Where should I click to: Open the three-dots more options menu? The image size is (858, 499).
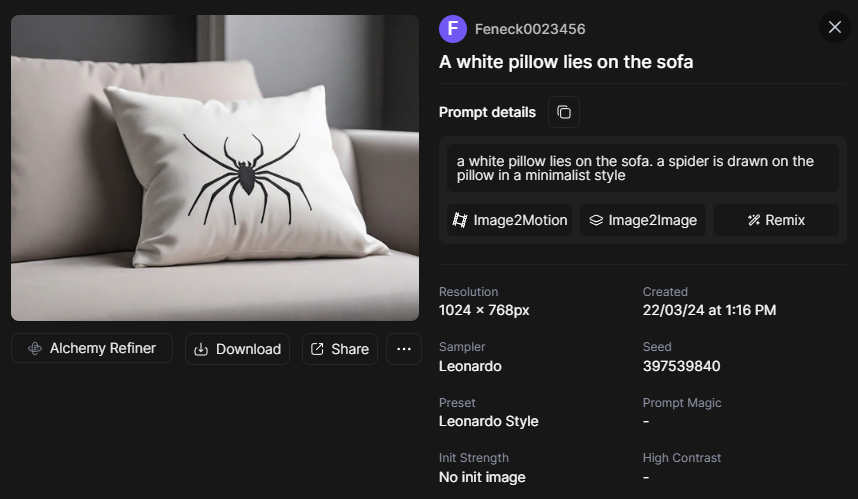(404, 349)
